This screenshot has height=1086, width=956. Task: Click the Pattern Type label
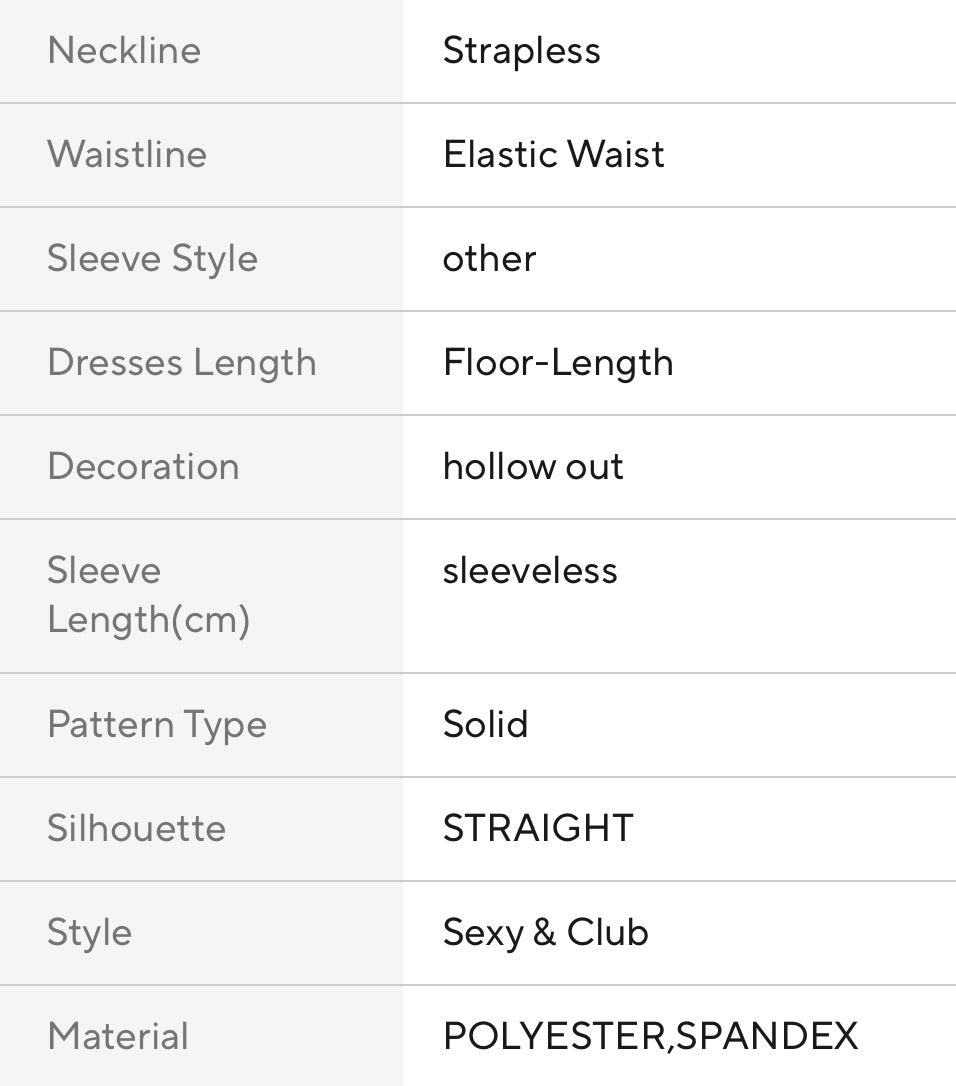click(157, 724)
